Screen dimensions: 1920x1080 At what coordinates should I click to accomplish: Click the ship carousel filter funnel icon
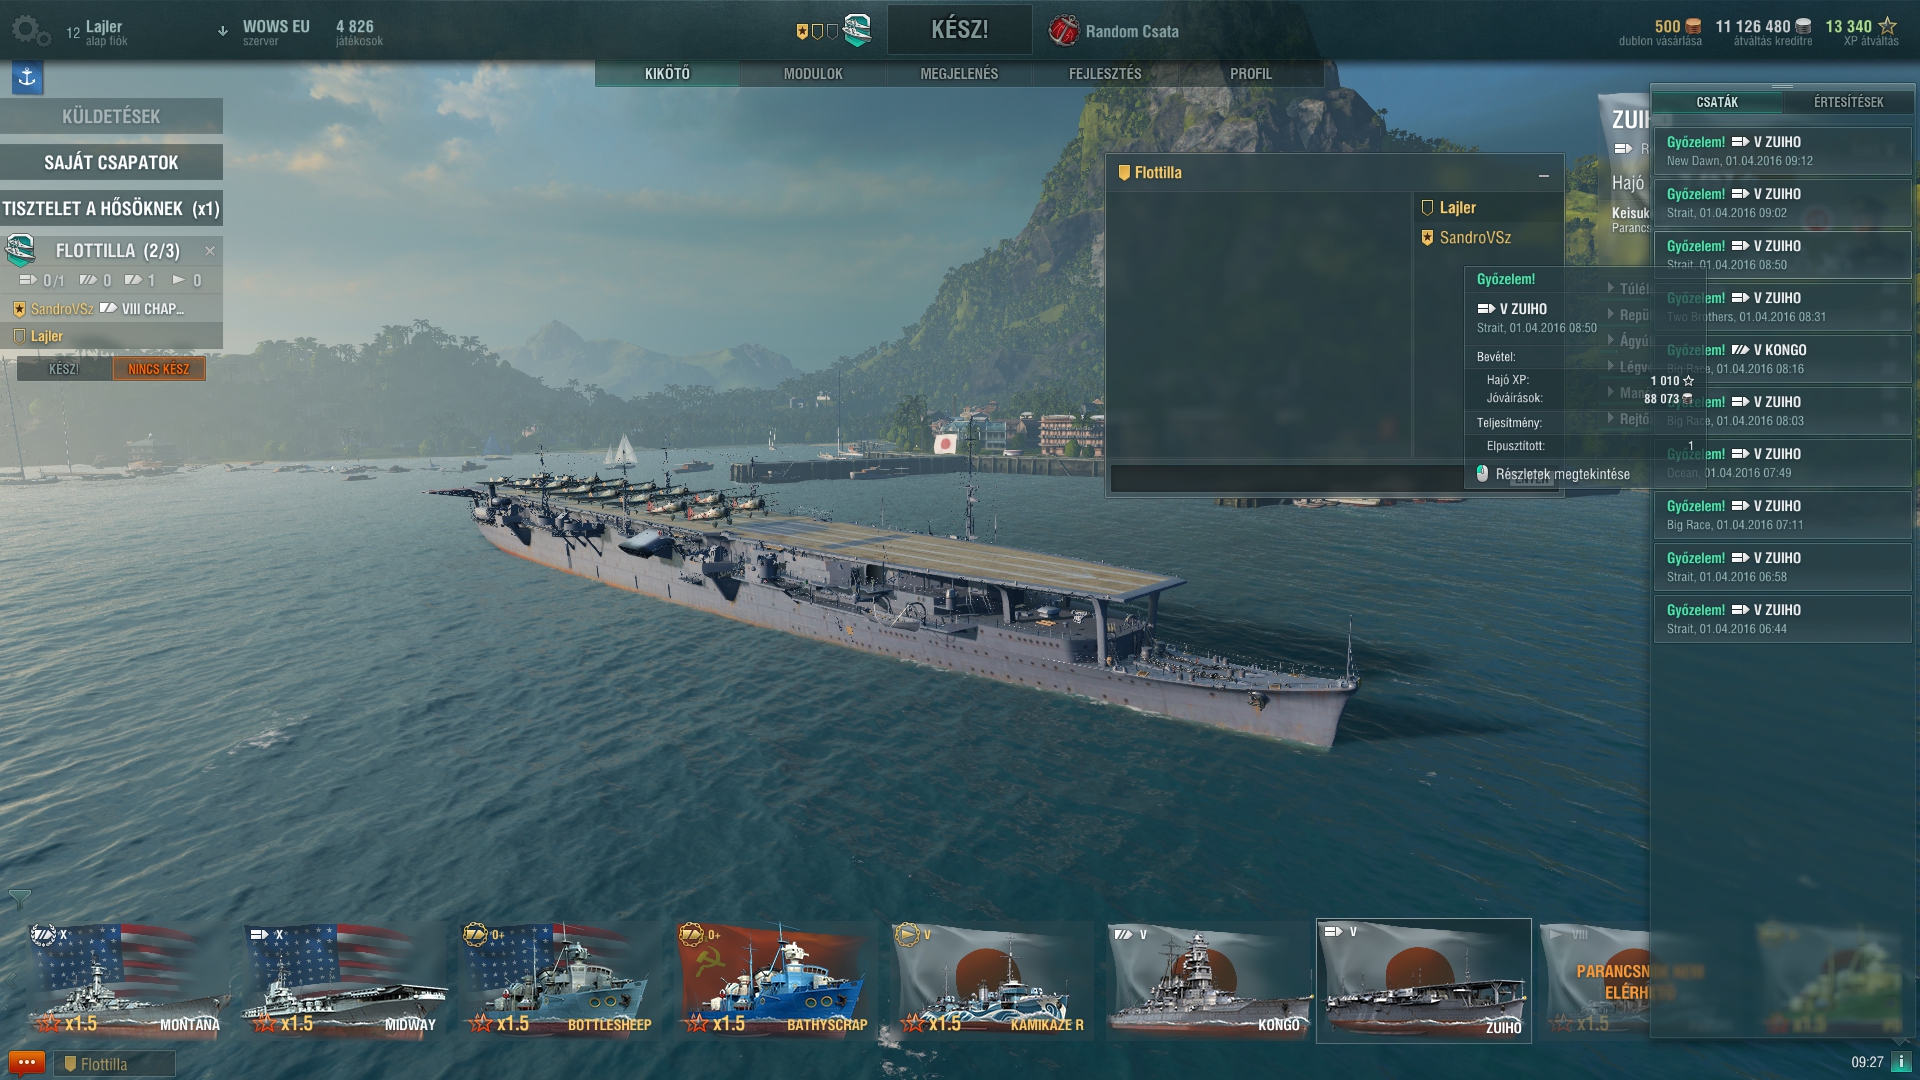click(19, 900)
